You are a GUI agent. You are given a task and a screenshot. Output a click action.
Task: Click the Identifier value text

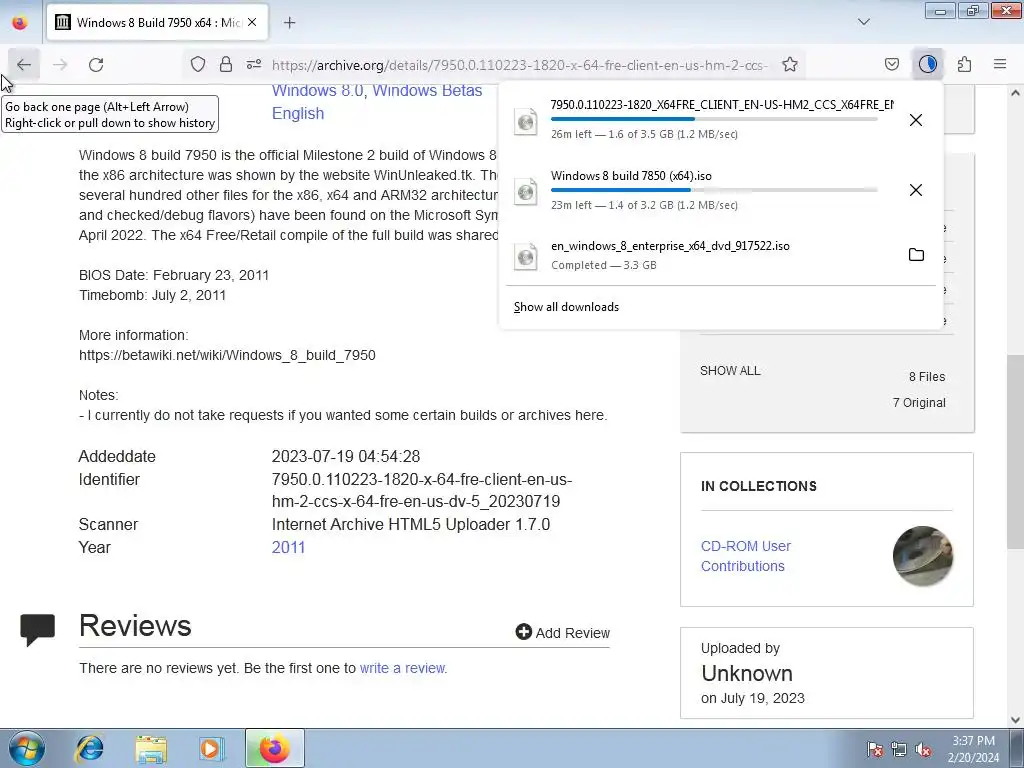tap(422, 490)
